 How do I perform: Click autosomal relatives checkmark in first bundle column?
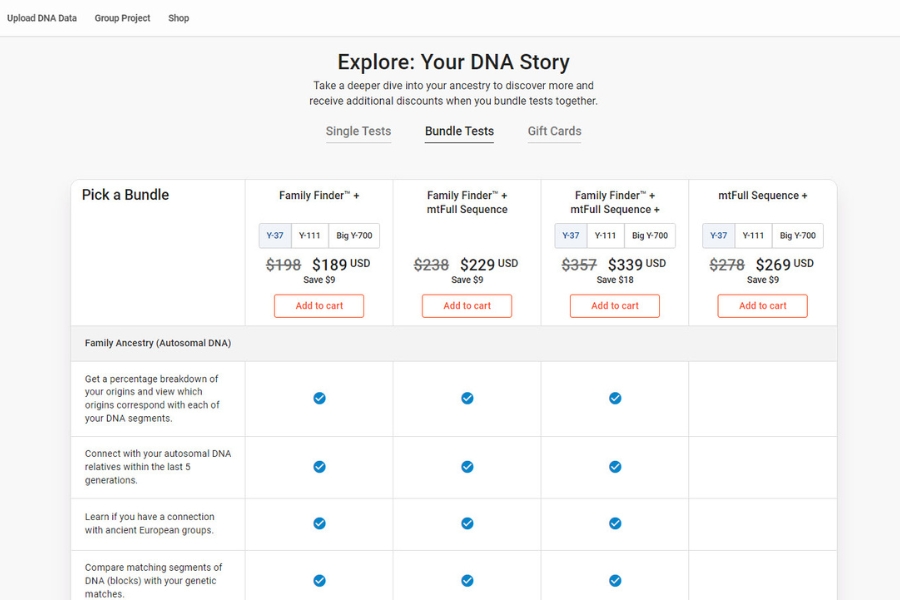319,467
